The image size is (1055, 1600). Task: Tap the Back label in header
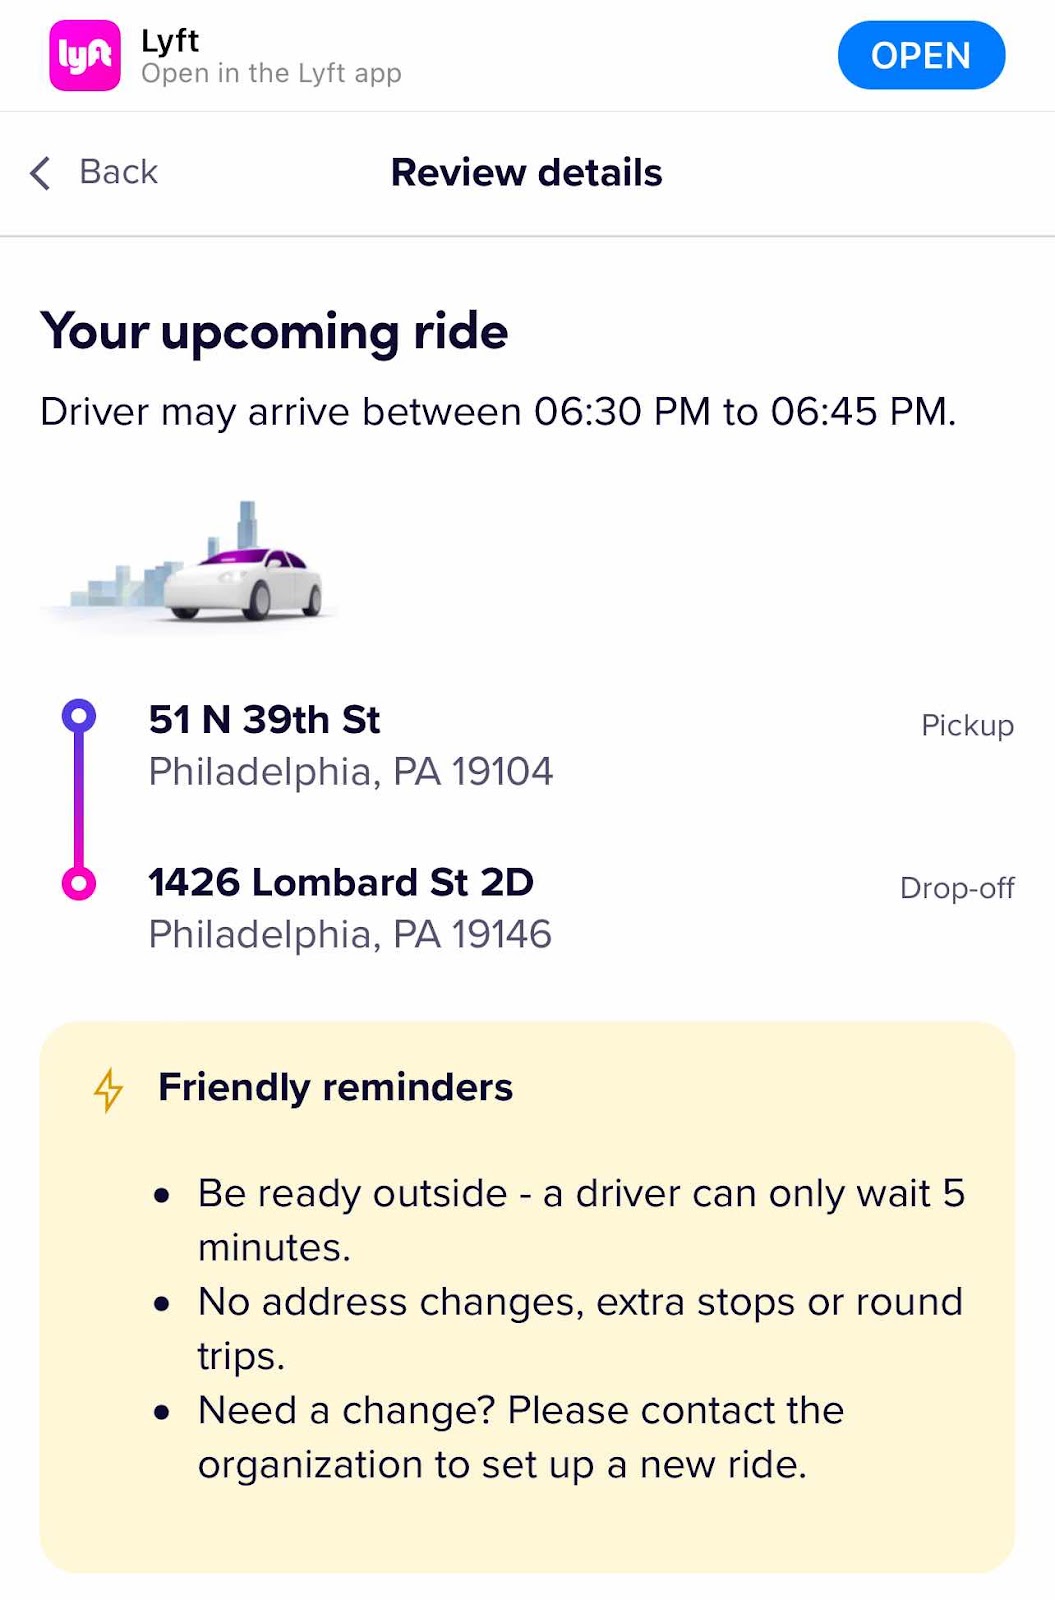119,172
